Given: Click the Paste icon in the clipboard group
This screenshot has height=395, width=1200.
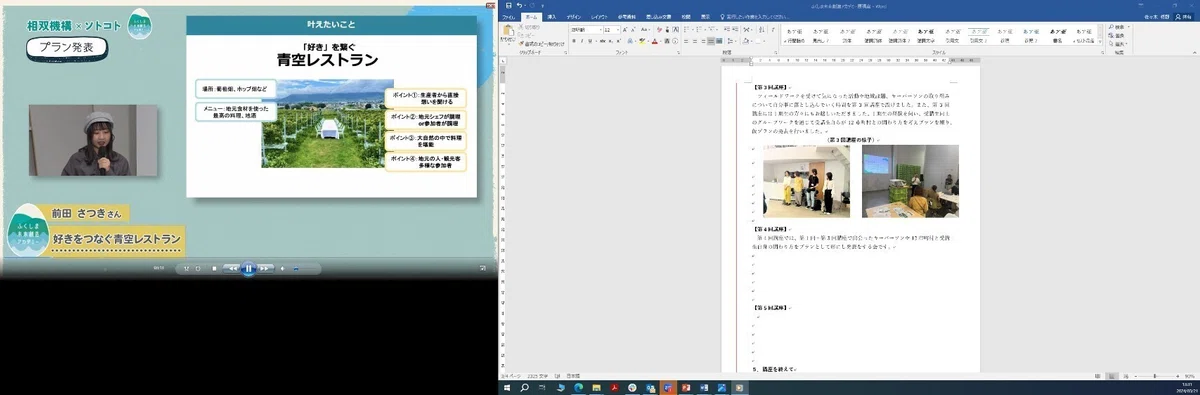Looking at the screenshot, I should (x=508, y=31).
